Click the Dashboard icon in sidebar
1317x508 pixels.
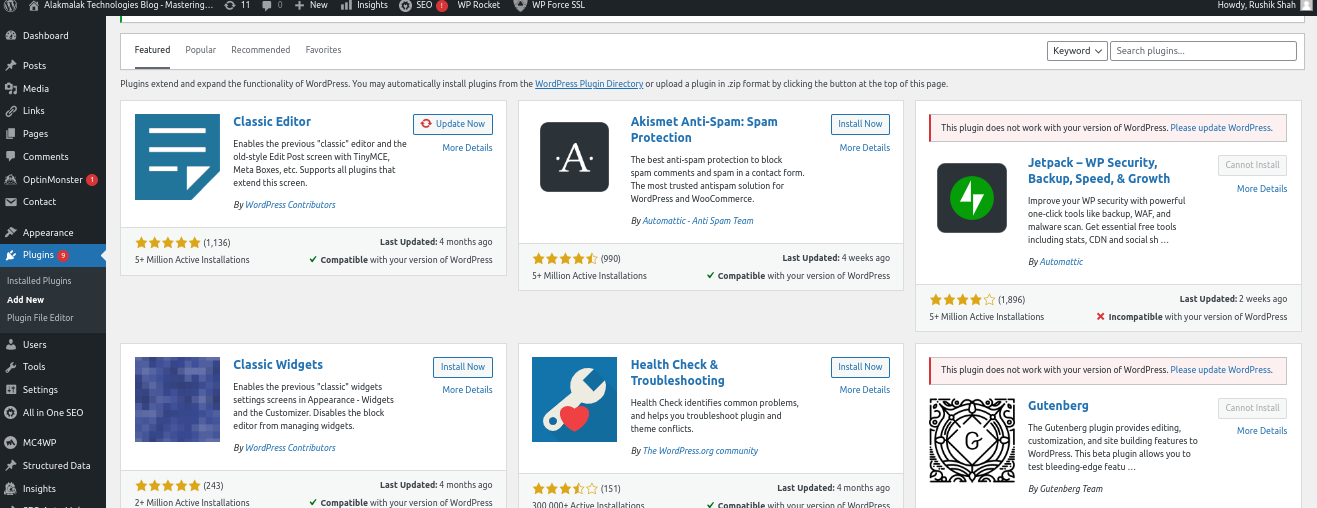11,36
